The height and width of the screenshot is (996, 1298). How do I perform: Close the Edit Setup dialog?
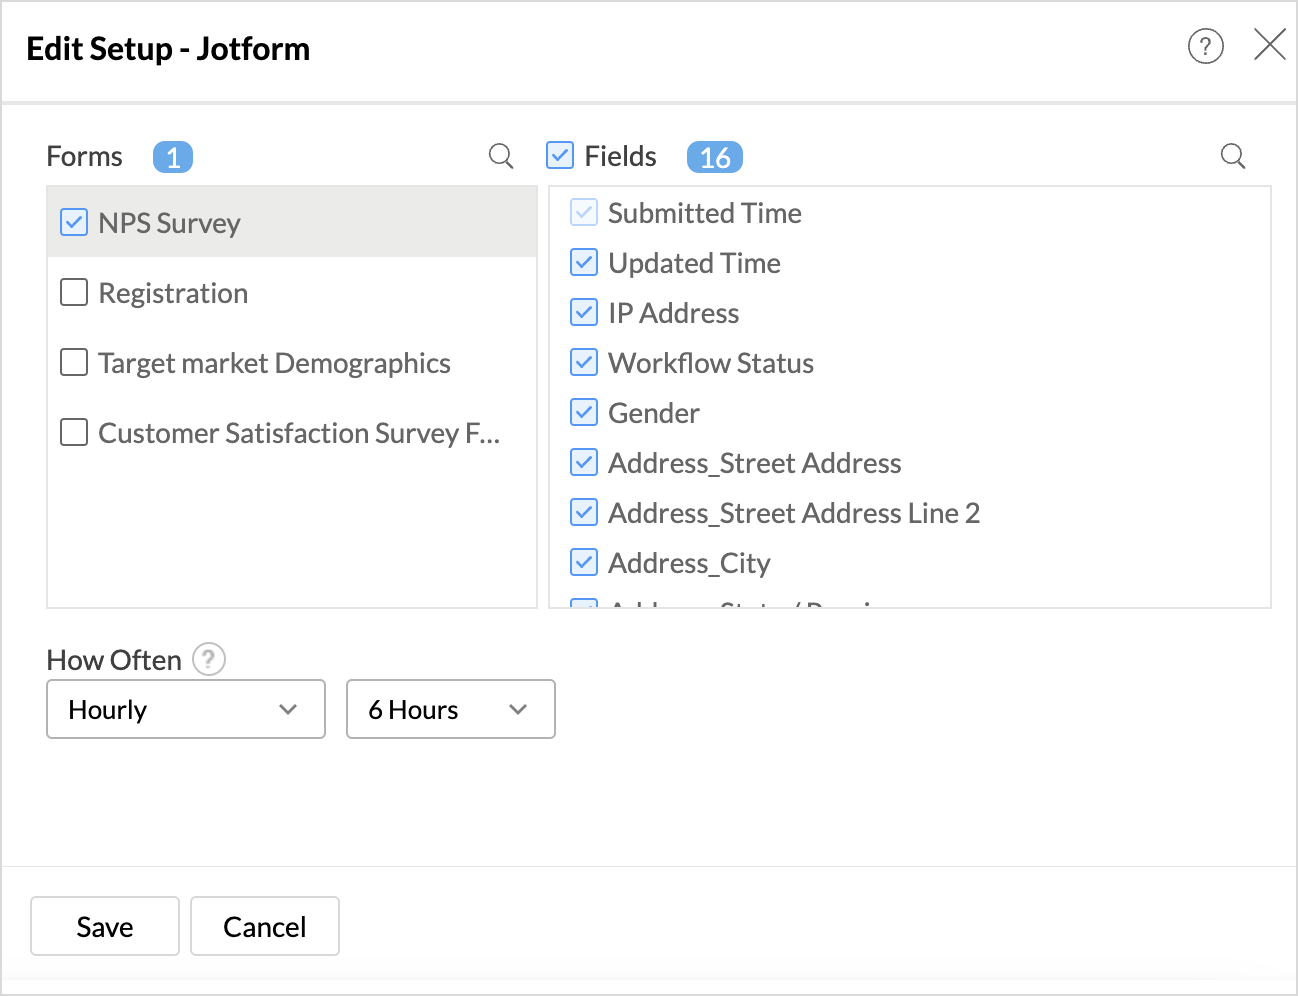coord(1269,45)
